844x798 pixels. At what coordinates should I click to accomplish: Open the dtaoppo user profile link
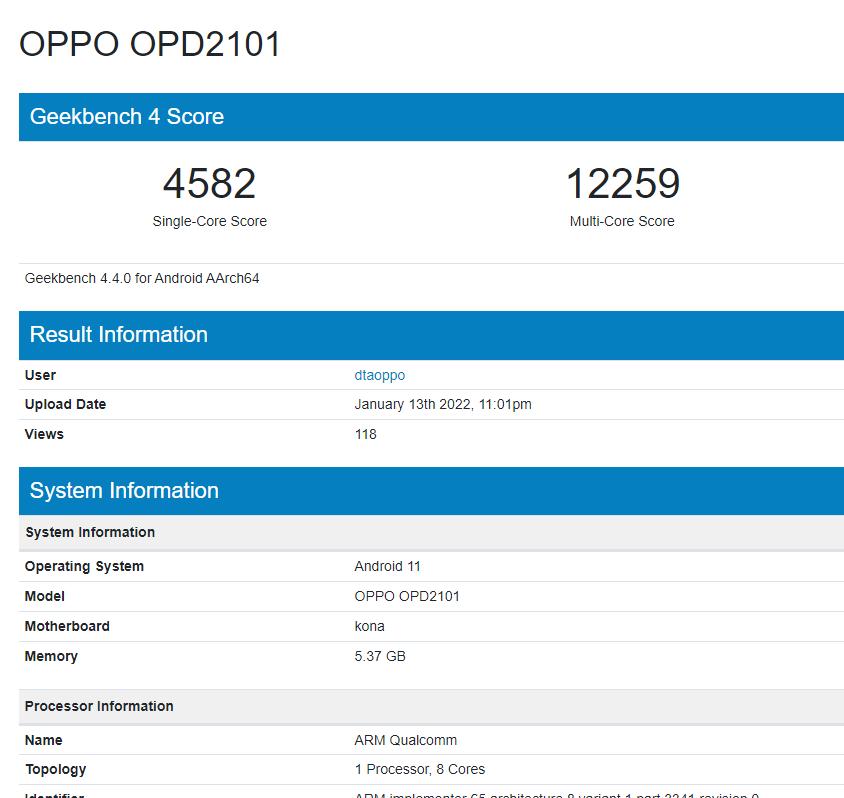(x=379, y=375)
